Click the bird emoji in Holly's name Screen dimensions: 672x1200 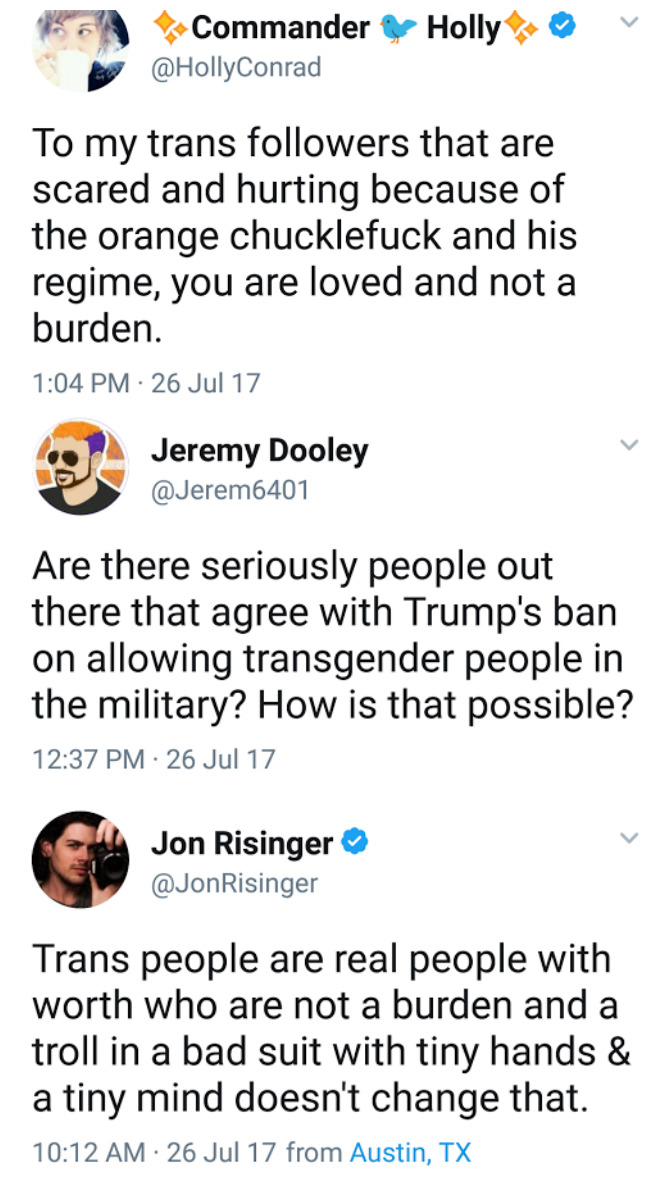pyautogui.click(x=398, y=29)
